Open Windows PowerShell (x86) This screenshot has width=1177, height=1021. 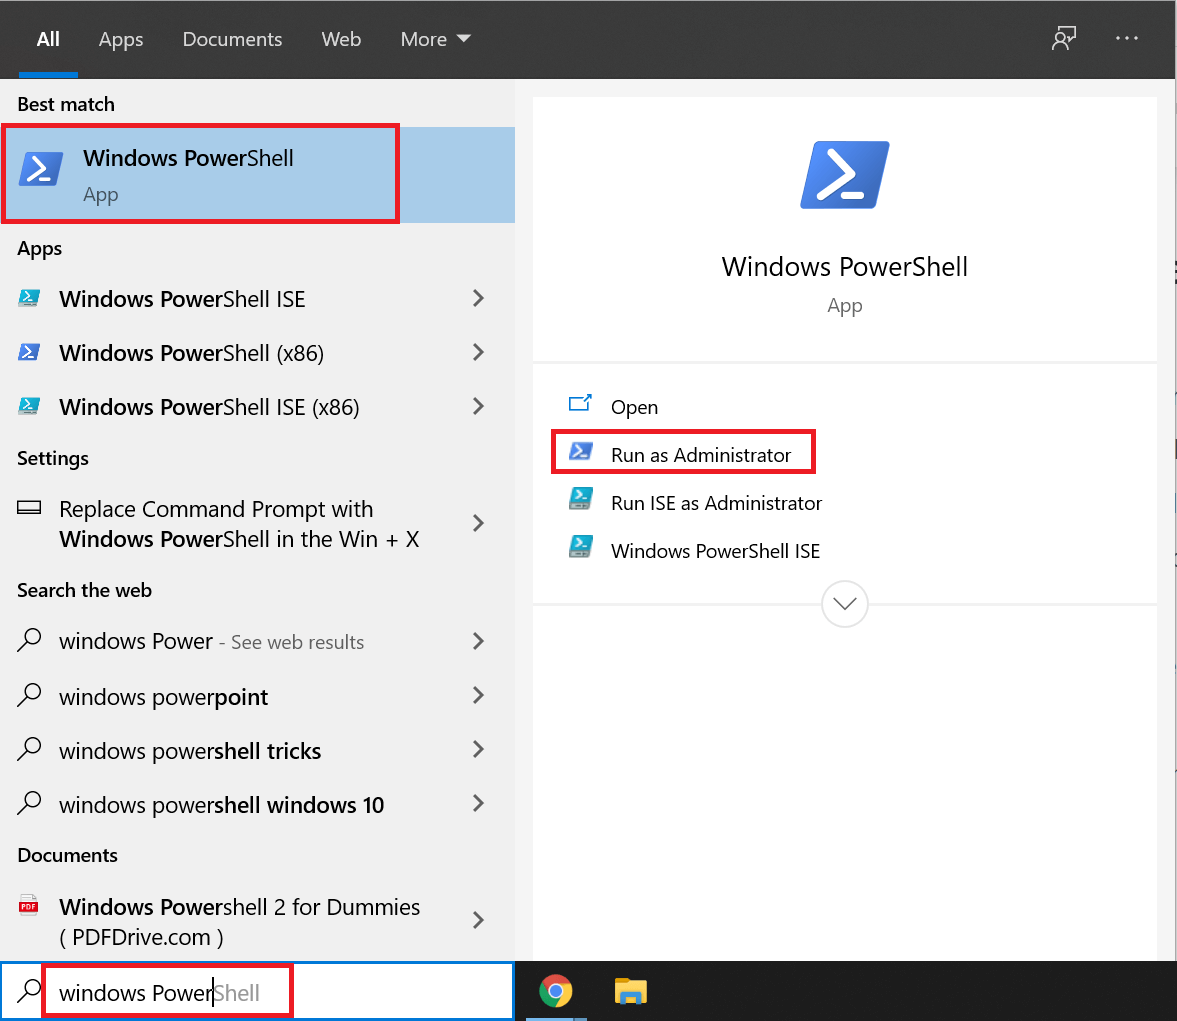(189, 352)
